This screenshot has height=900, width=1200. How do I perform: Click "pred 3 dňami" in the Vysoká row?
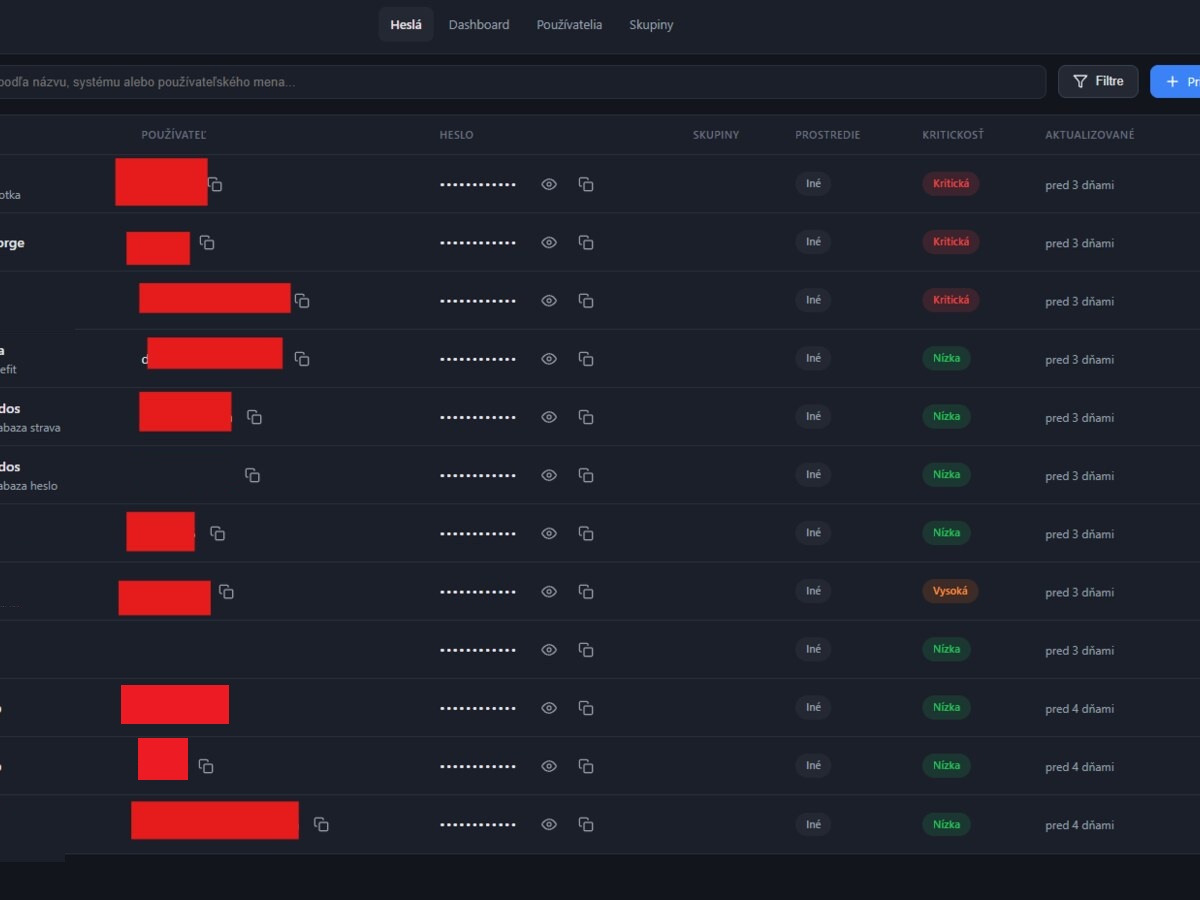click(x=1080, y=592)
